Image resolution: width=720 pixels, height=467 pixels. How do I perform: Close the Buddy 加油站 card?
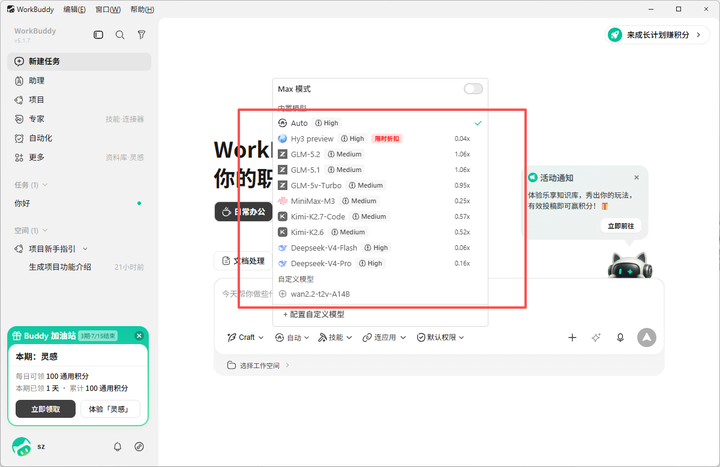[139, 336]
